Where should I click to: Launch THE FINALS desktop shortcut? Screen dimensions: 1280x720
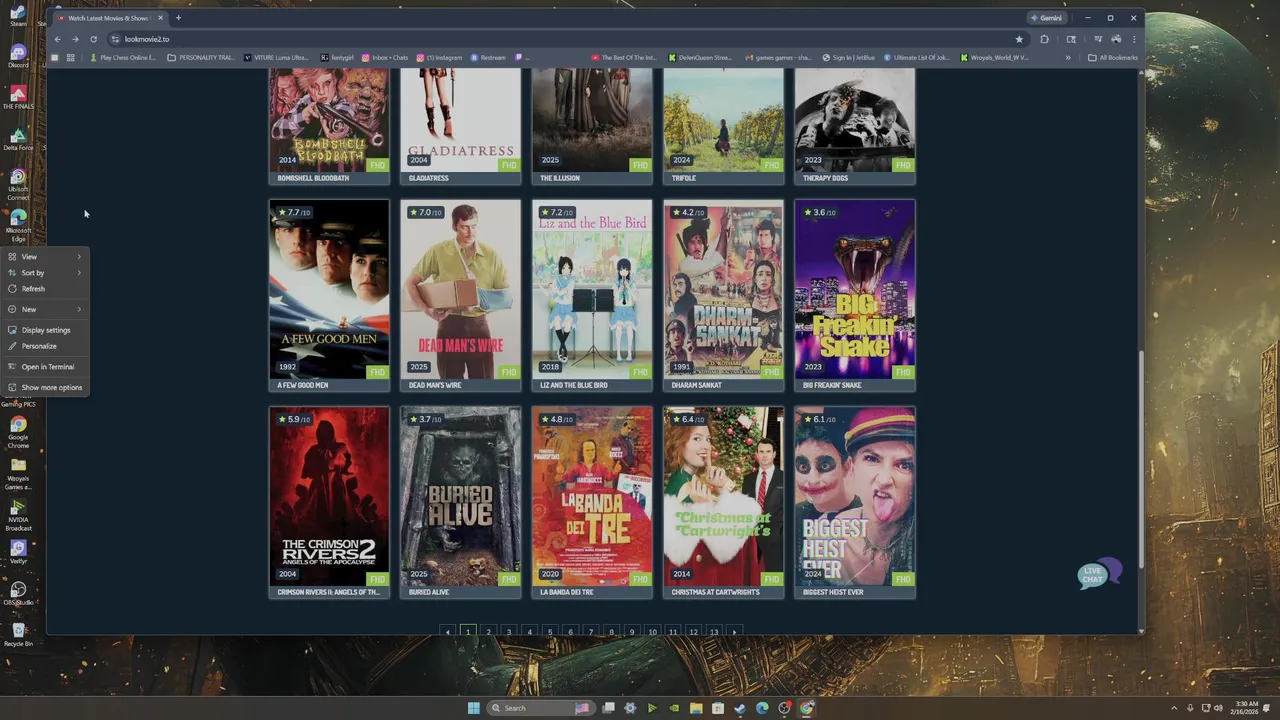coord(18,98)
